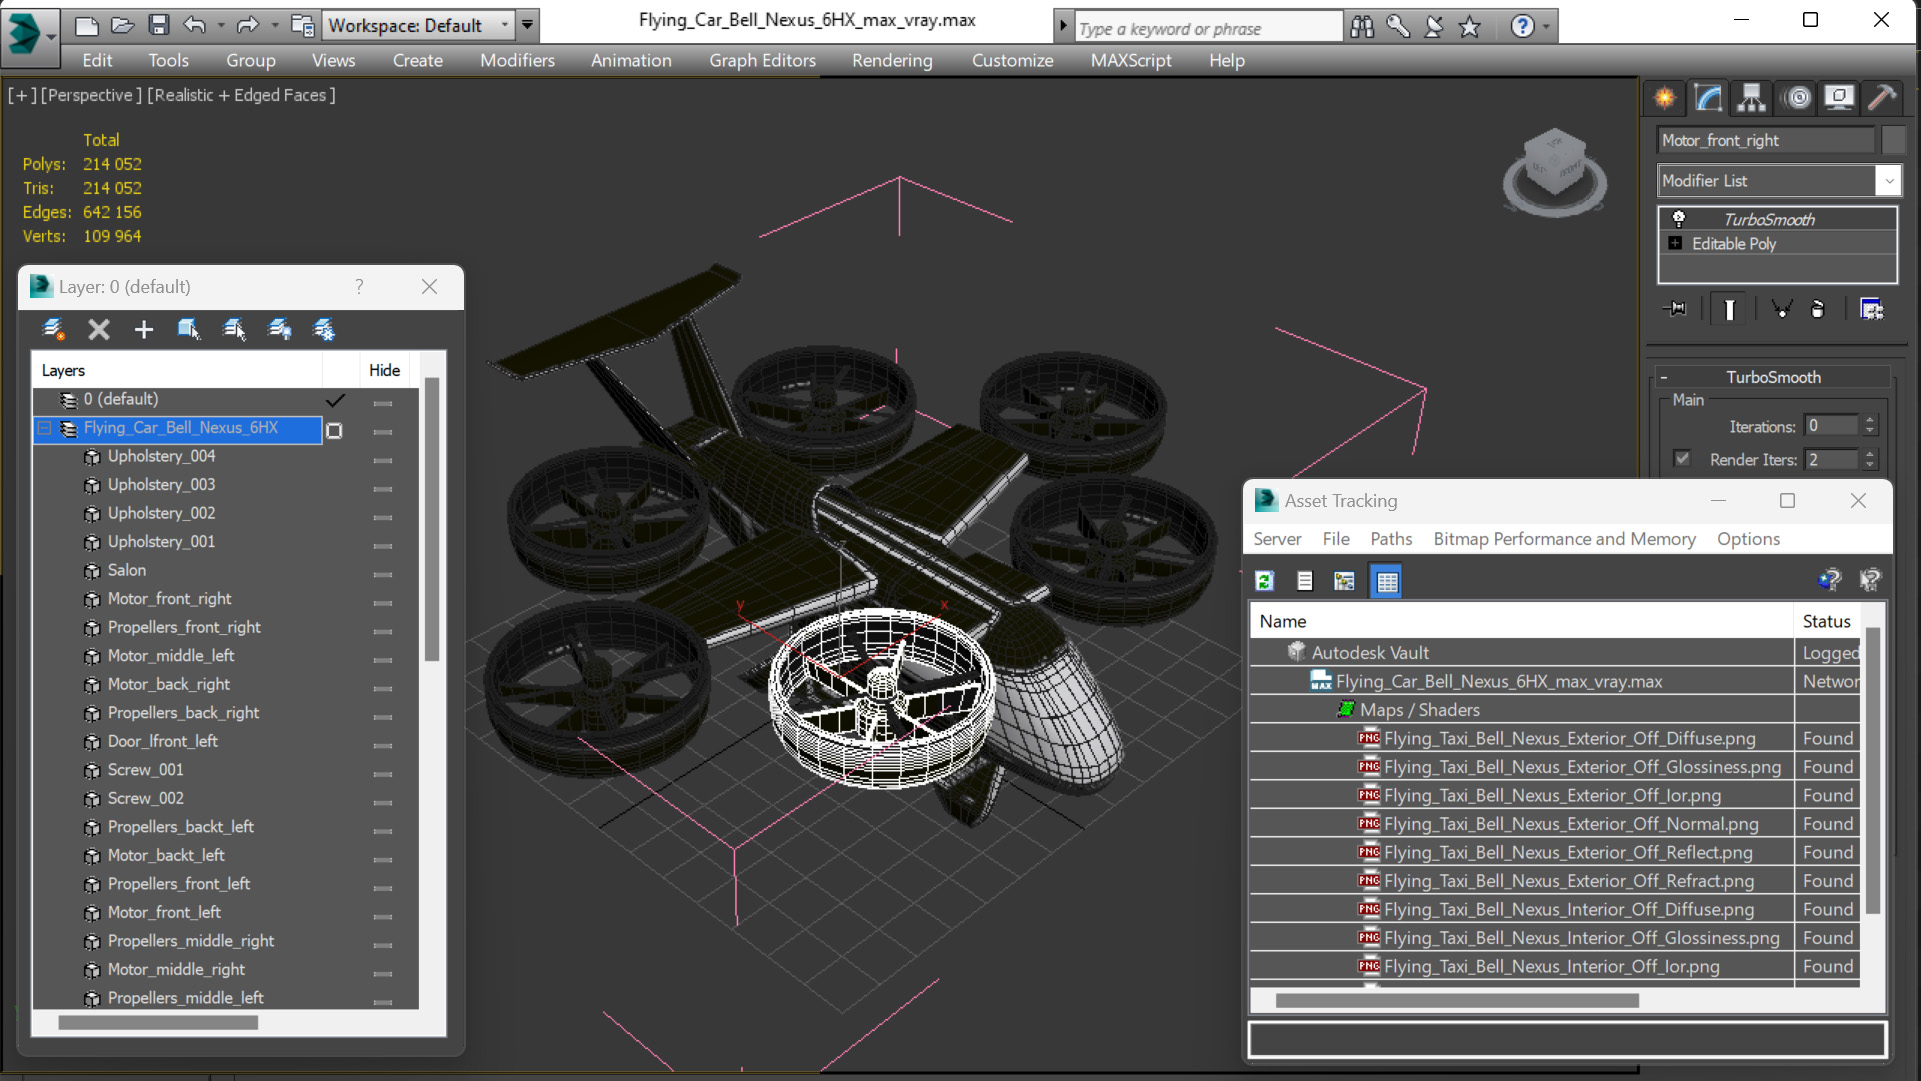This screenshot has width=1921, height=1081.
Task: Click the favorites star icon in the title bar
Action: (1469, 27)
